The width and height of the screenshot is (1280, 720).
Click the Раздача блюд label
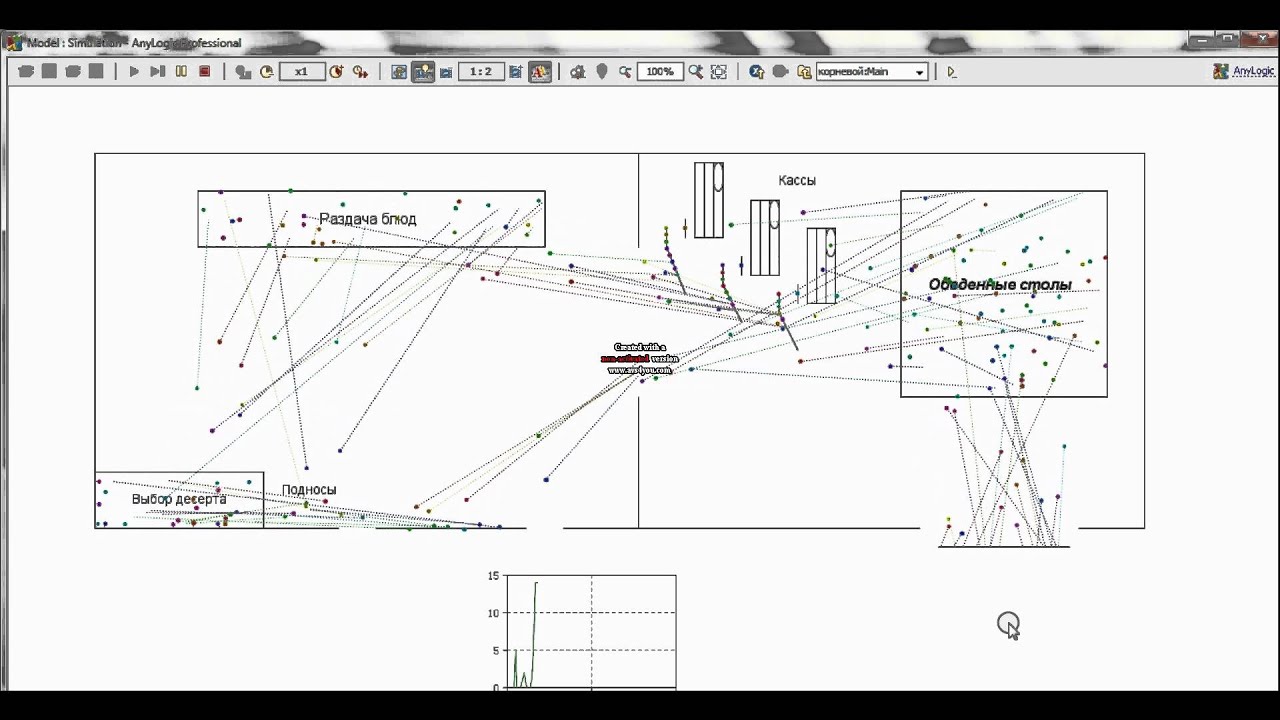[368, 219]
